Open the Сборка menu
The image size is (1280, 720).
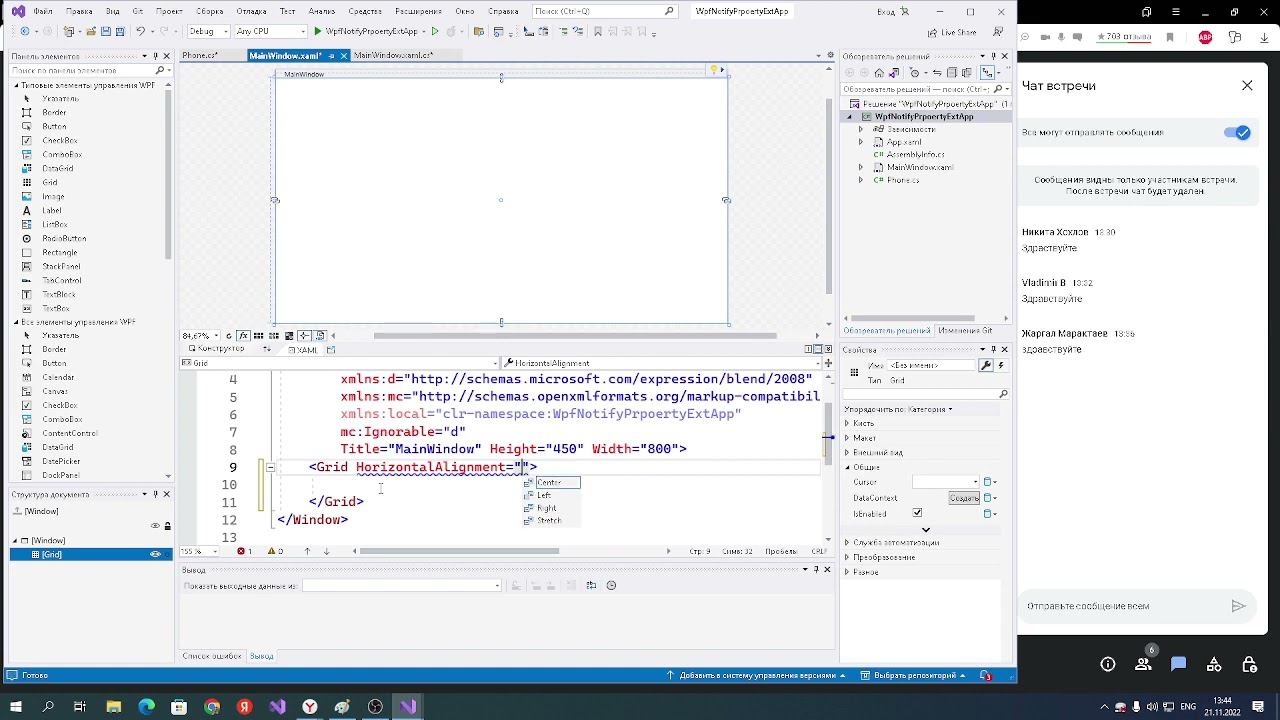209,11
